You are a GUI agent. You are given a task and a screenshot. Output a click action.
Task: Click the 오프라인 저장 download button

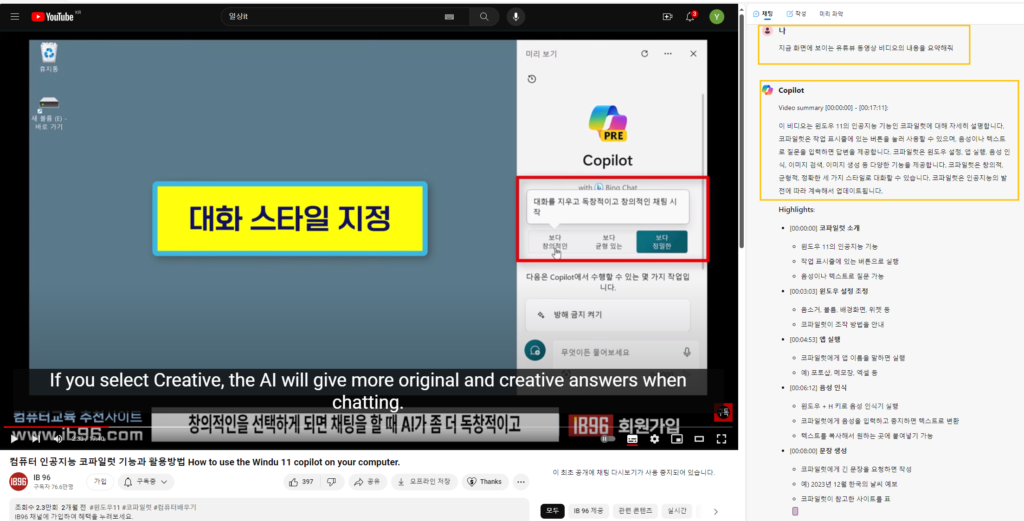[x=424, y=482]
